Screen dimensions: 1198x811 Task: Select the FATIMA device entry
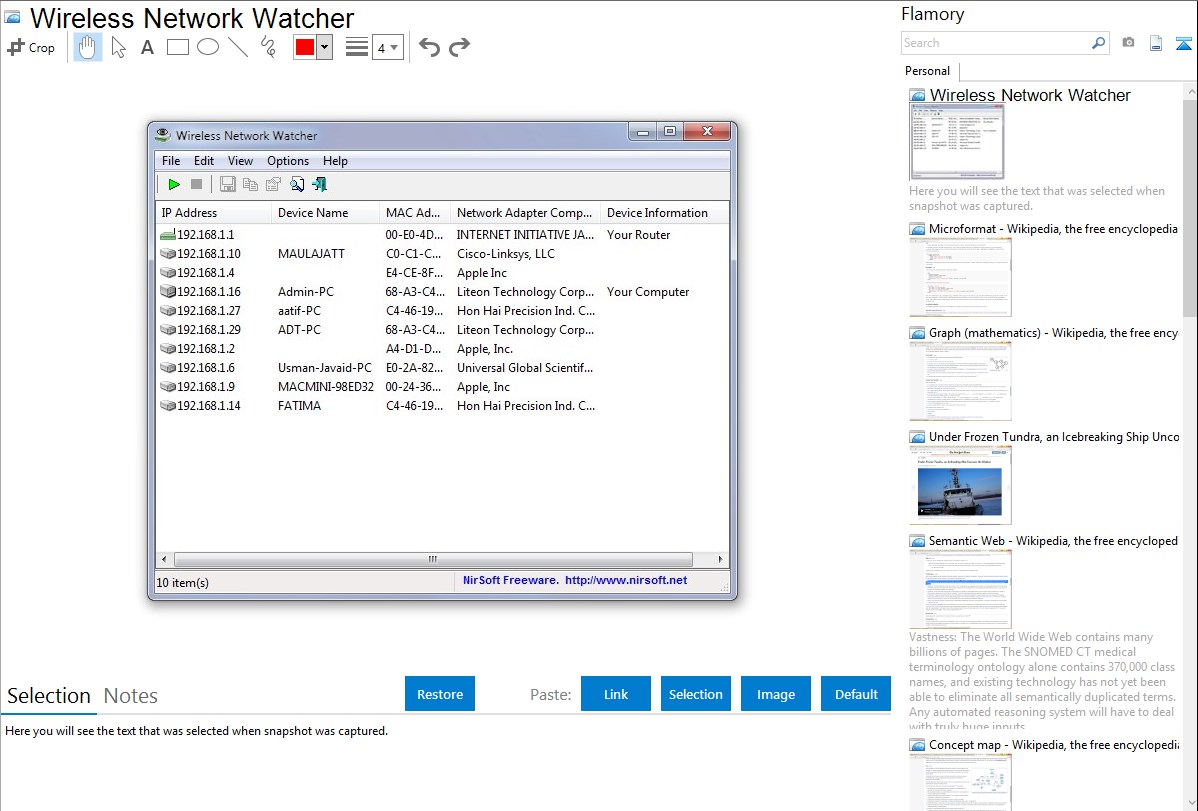tap(300, 406)
